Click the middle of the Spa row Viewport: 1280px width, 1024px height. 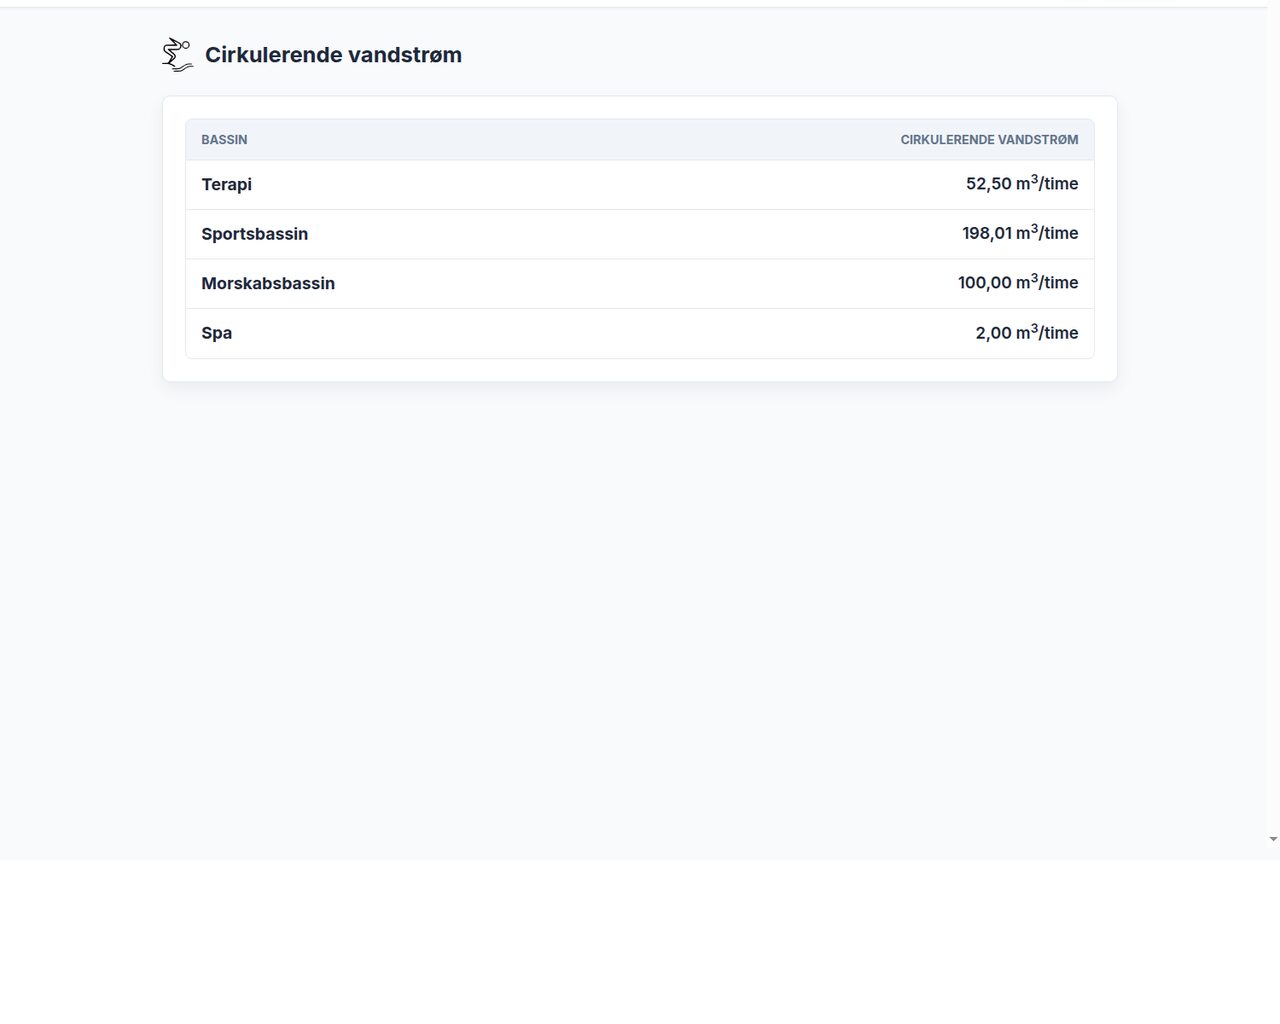640,333
